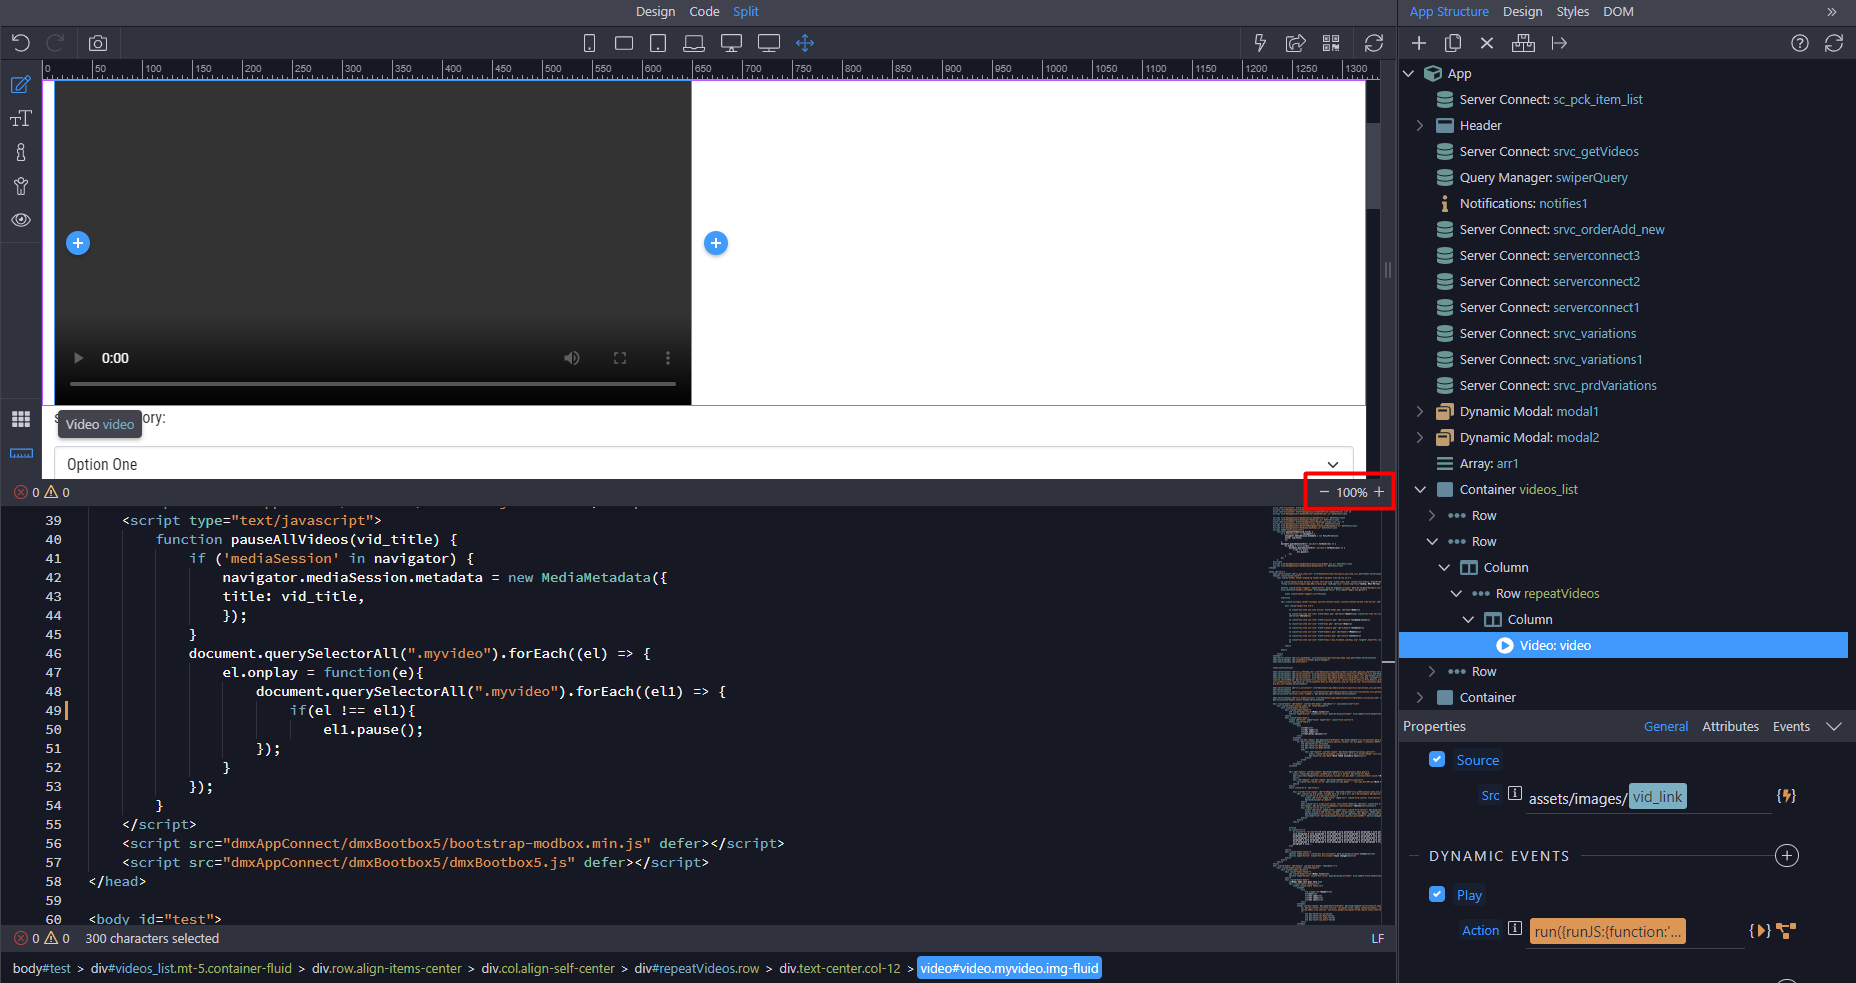The width and height of the screenshot is (1856, 983).
Task: Toggle the grid overlay in the left sidebar
Action: tap(20, 419)
